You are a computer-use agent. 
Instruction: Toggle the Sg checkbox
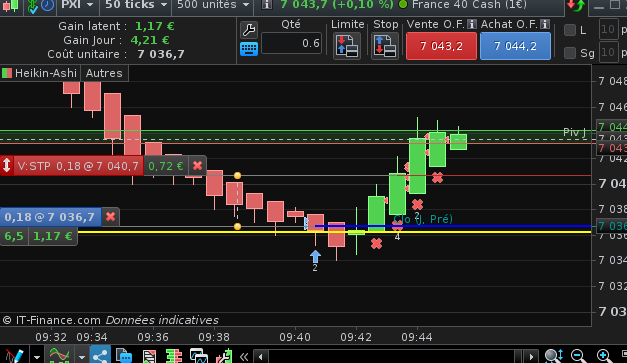tap(570, 53)
